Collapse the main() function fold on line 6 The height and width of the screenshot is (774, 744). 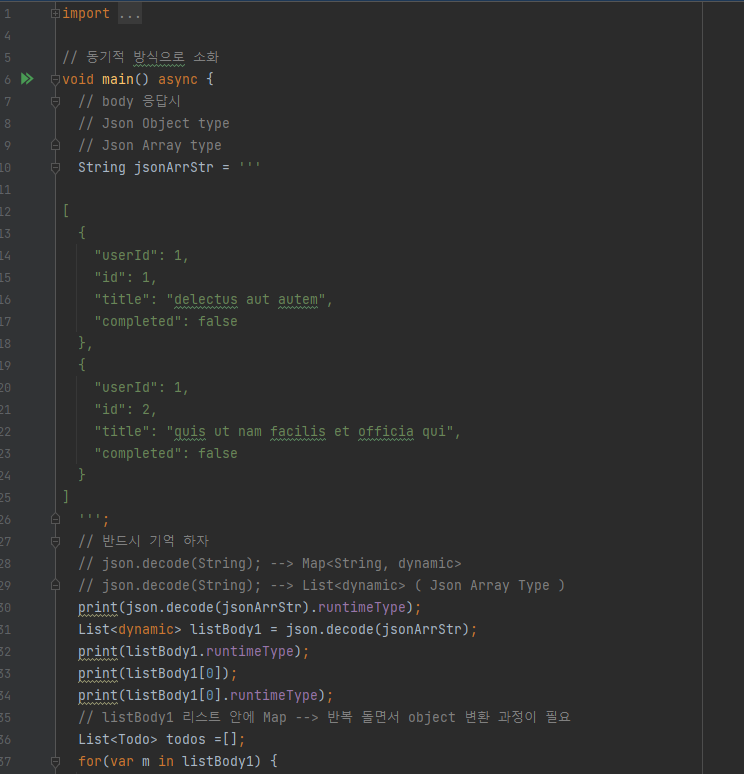(55, 79)
